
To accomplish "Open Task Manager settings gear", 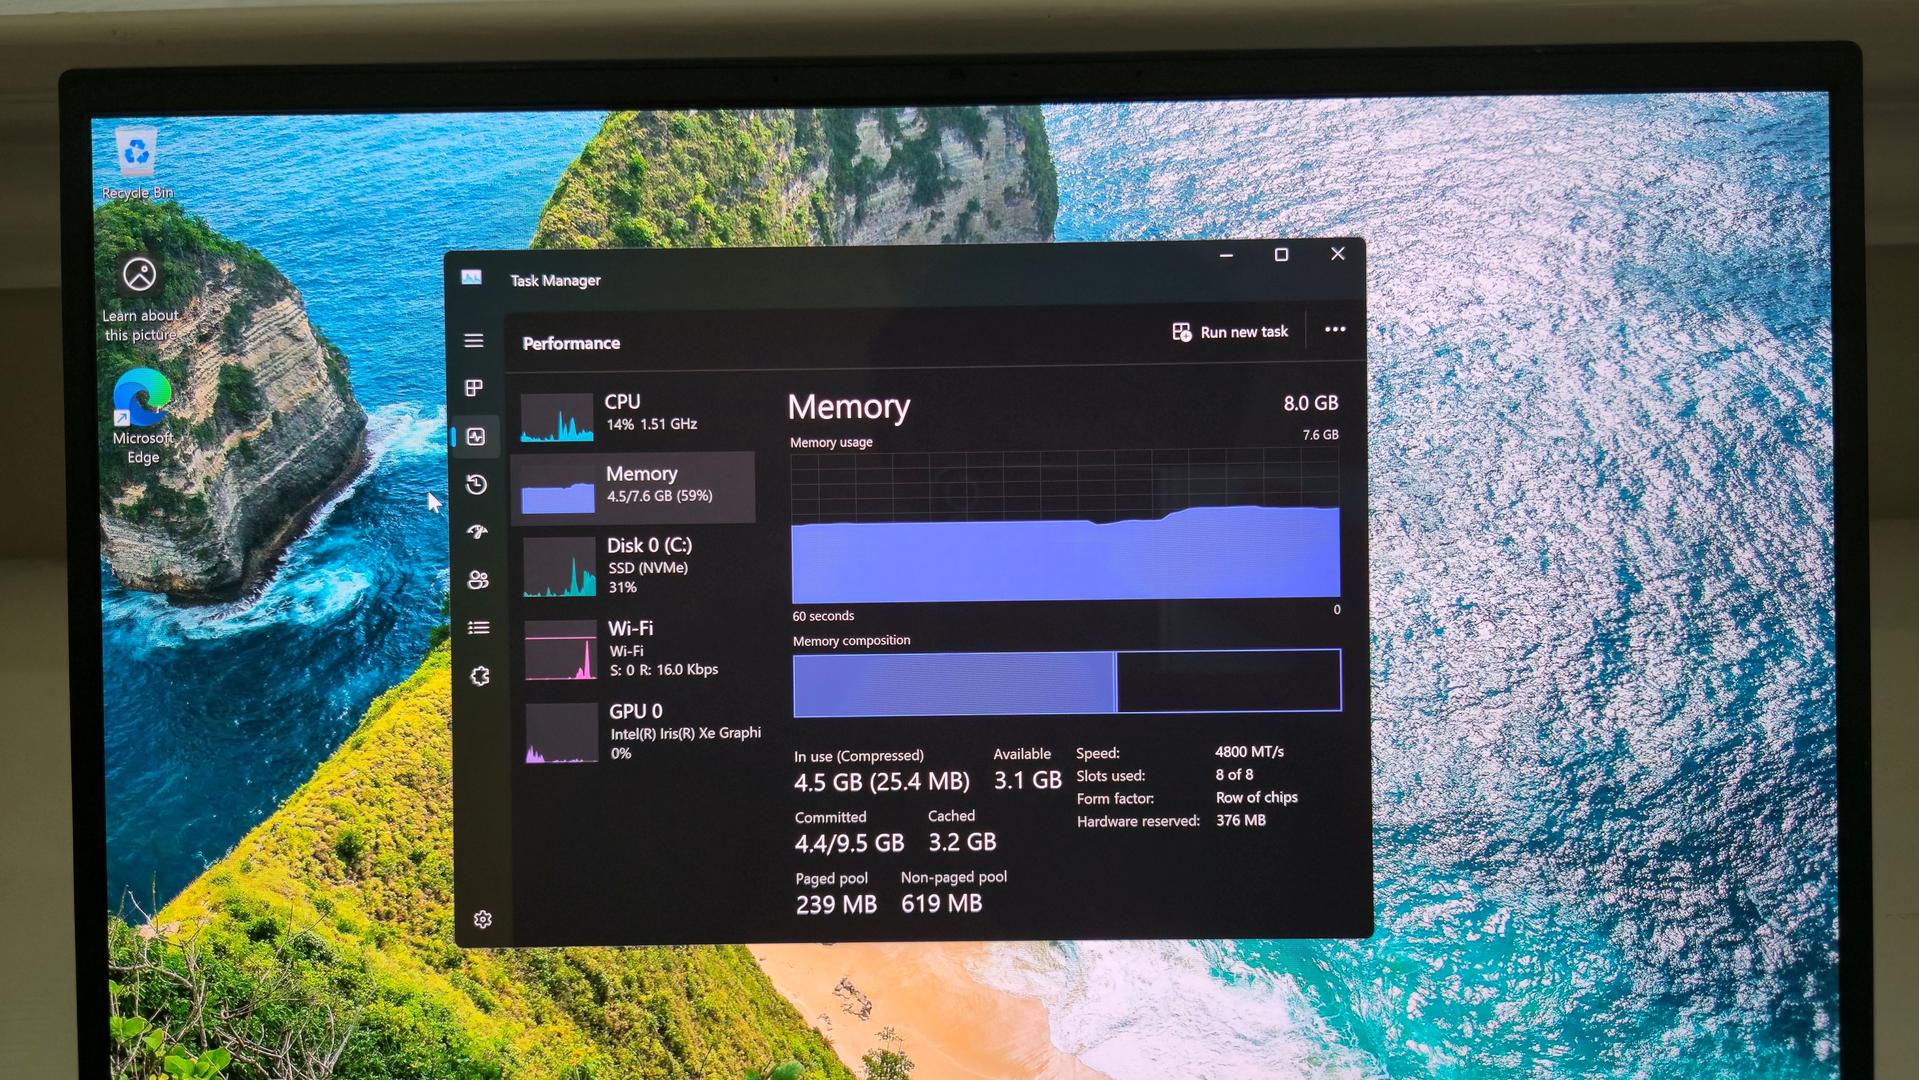I will 482,919.
